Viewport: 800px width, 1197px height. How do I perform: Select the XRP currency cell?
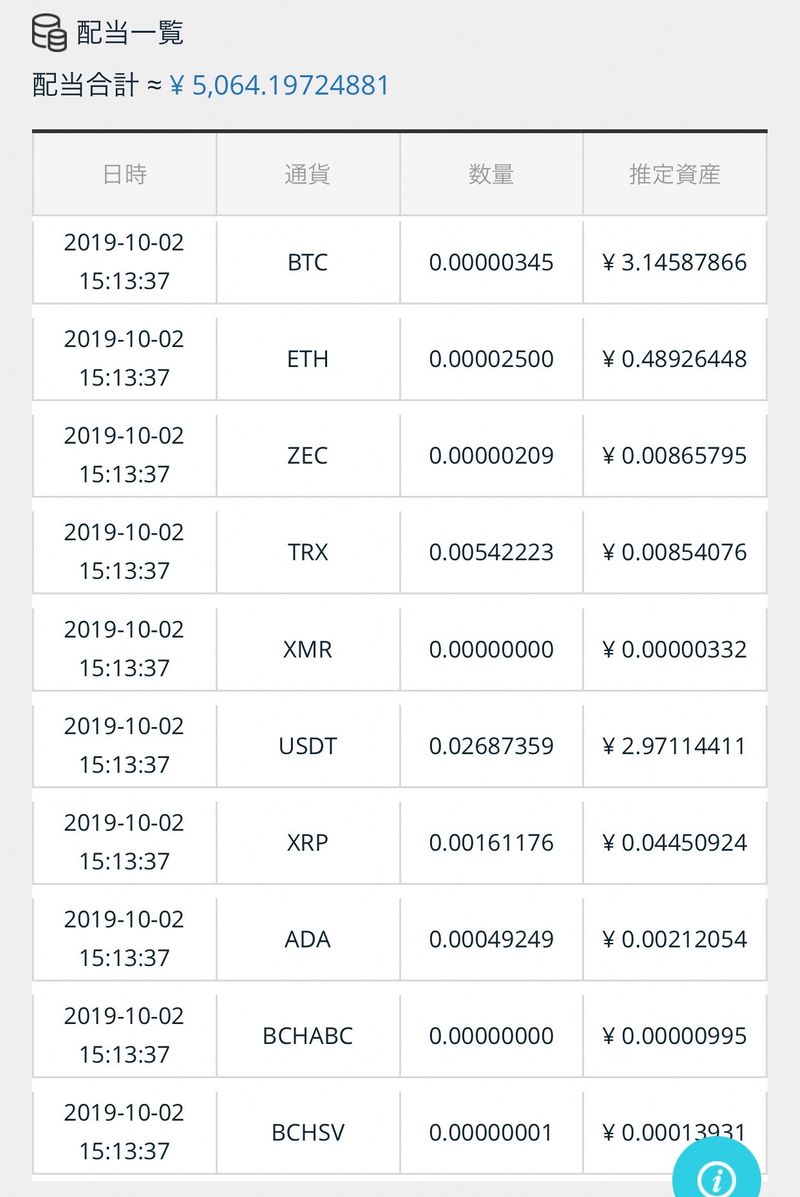pos(307,843)
